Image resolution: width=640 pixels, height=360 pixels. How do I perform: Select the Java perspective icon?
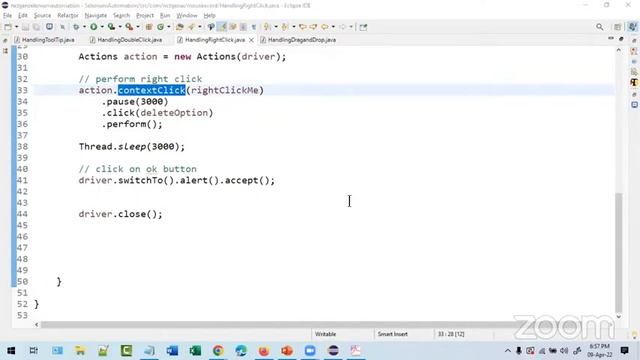tap(632, 27)
